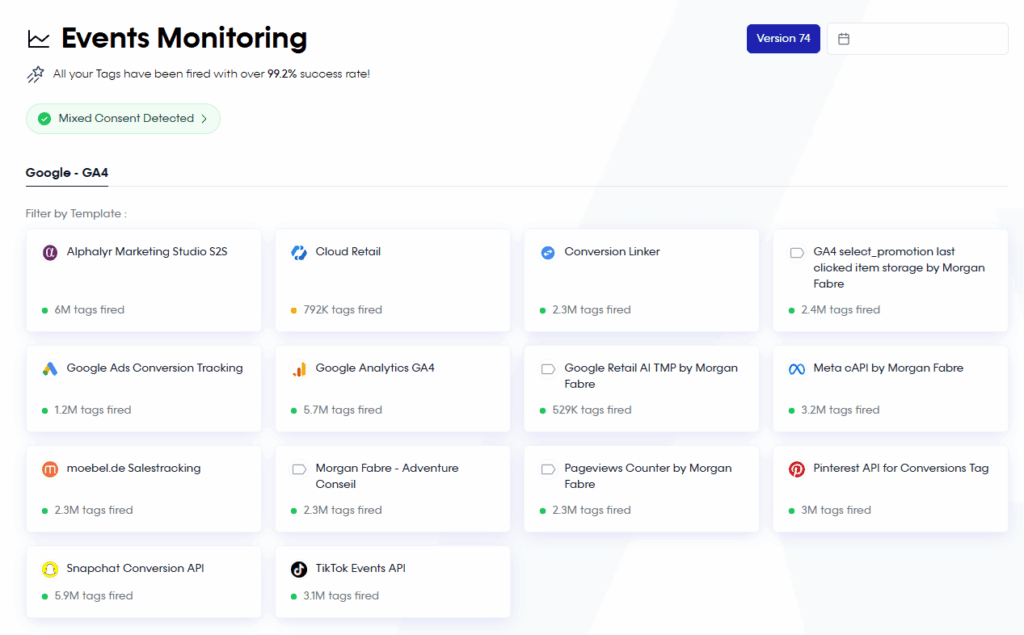Click the Meta cAPI infinity icon
Screen dimensions: 1024x635
pyautogui.click(x=797, y=369)
